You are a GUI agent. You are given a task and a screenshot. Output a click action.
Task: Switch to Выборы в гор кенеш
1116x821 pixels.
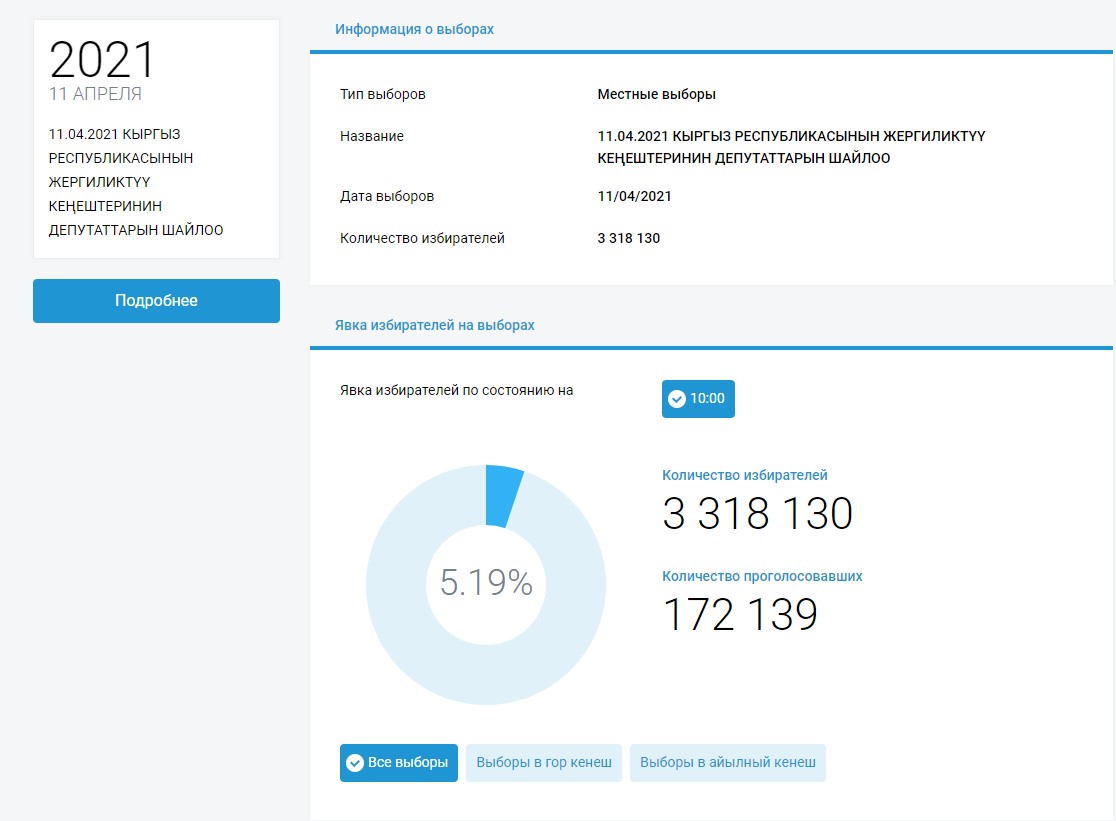pyautogui.click(x=543, y=763)
